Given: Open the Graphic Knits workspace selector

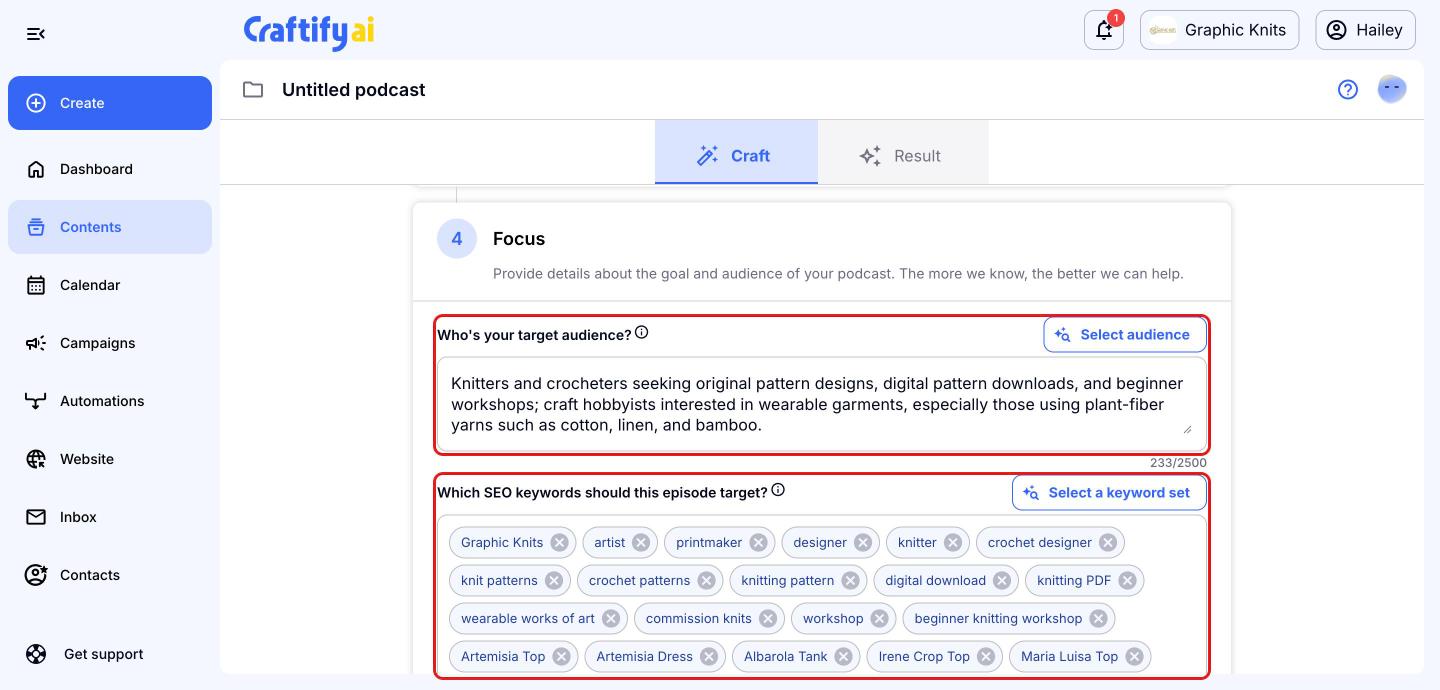Looking at the screenshot, I should pos(1219,30).
